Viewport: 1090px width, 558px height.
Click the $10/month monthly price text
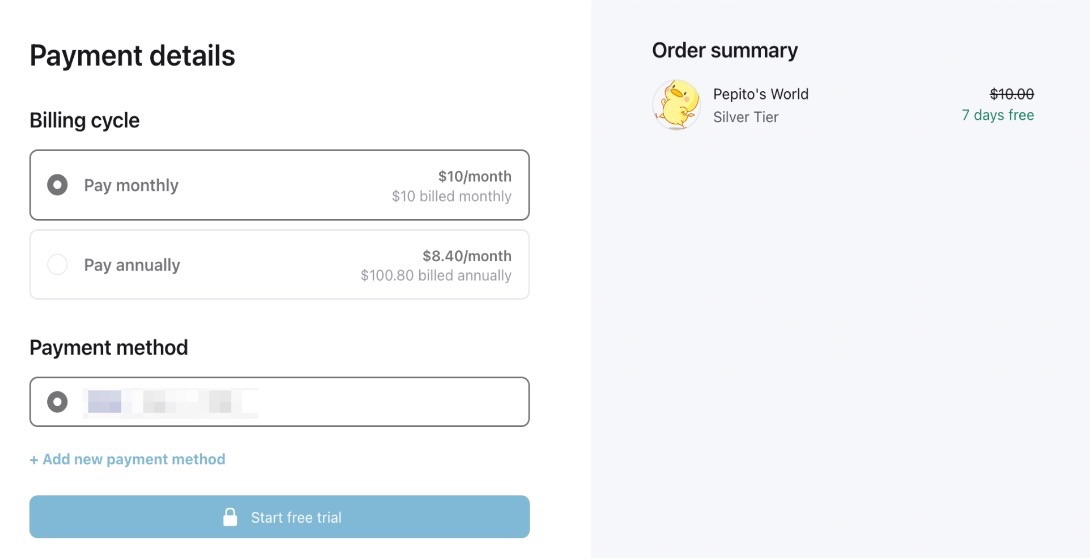tap(474, 176)
